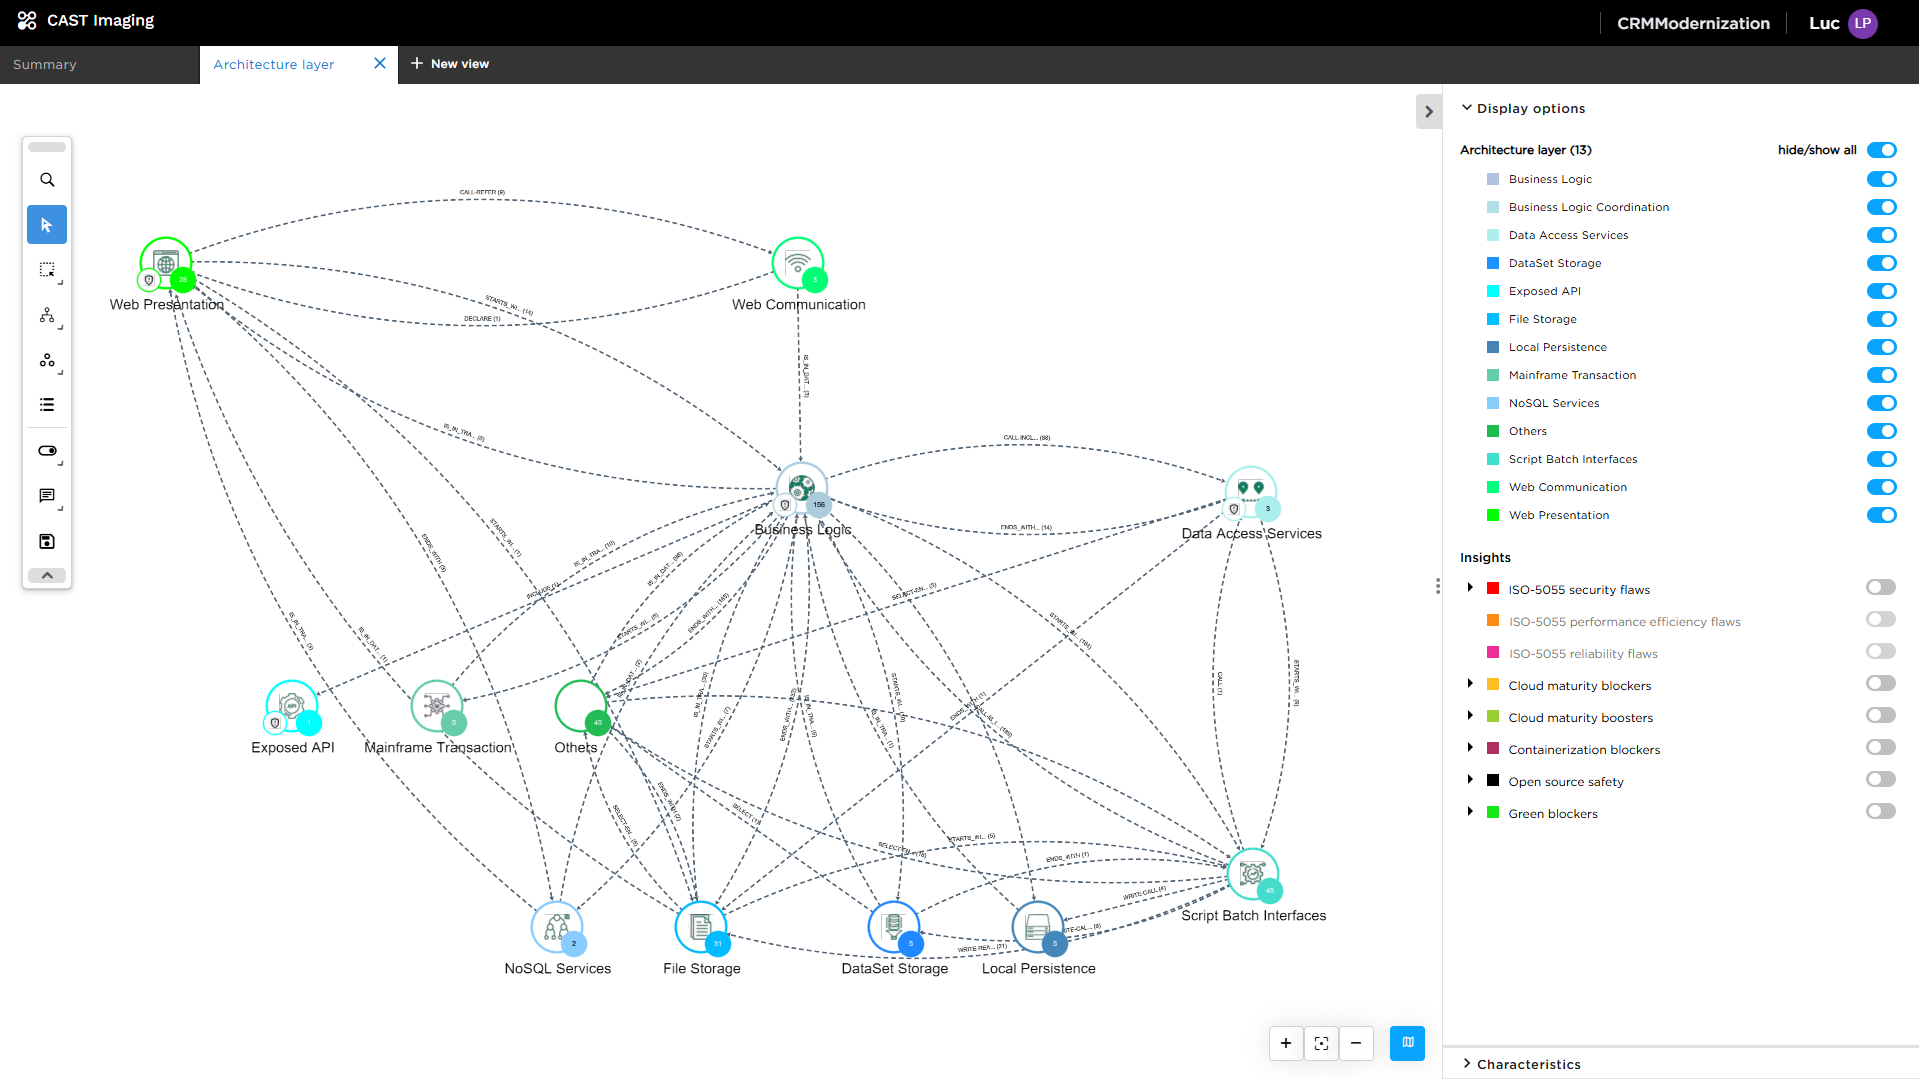
Task: Activate the rectangular marquee selection tool
Action: click(x=47, y=270)
